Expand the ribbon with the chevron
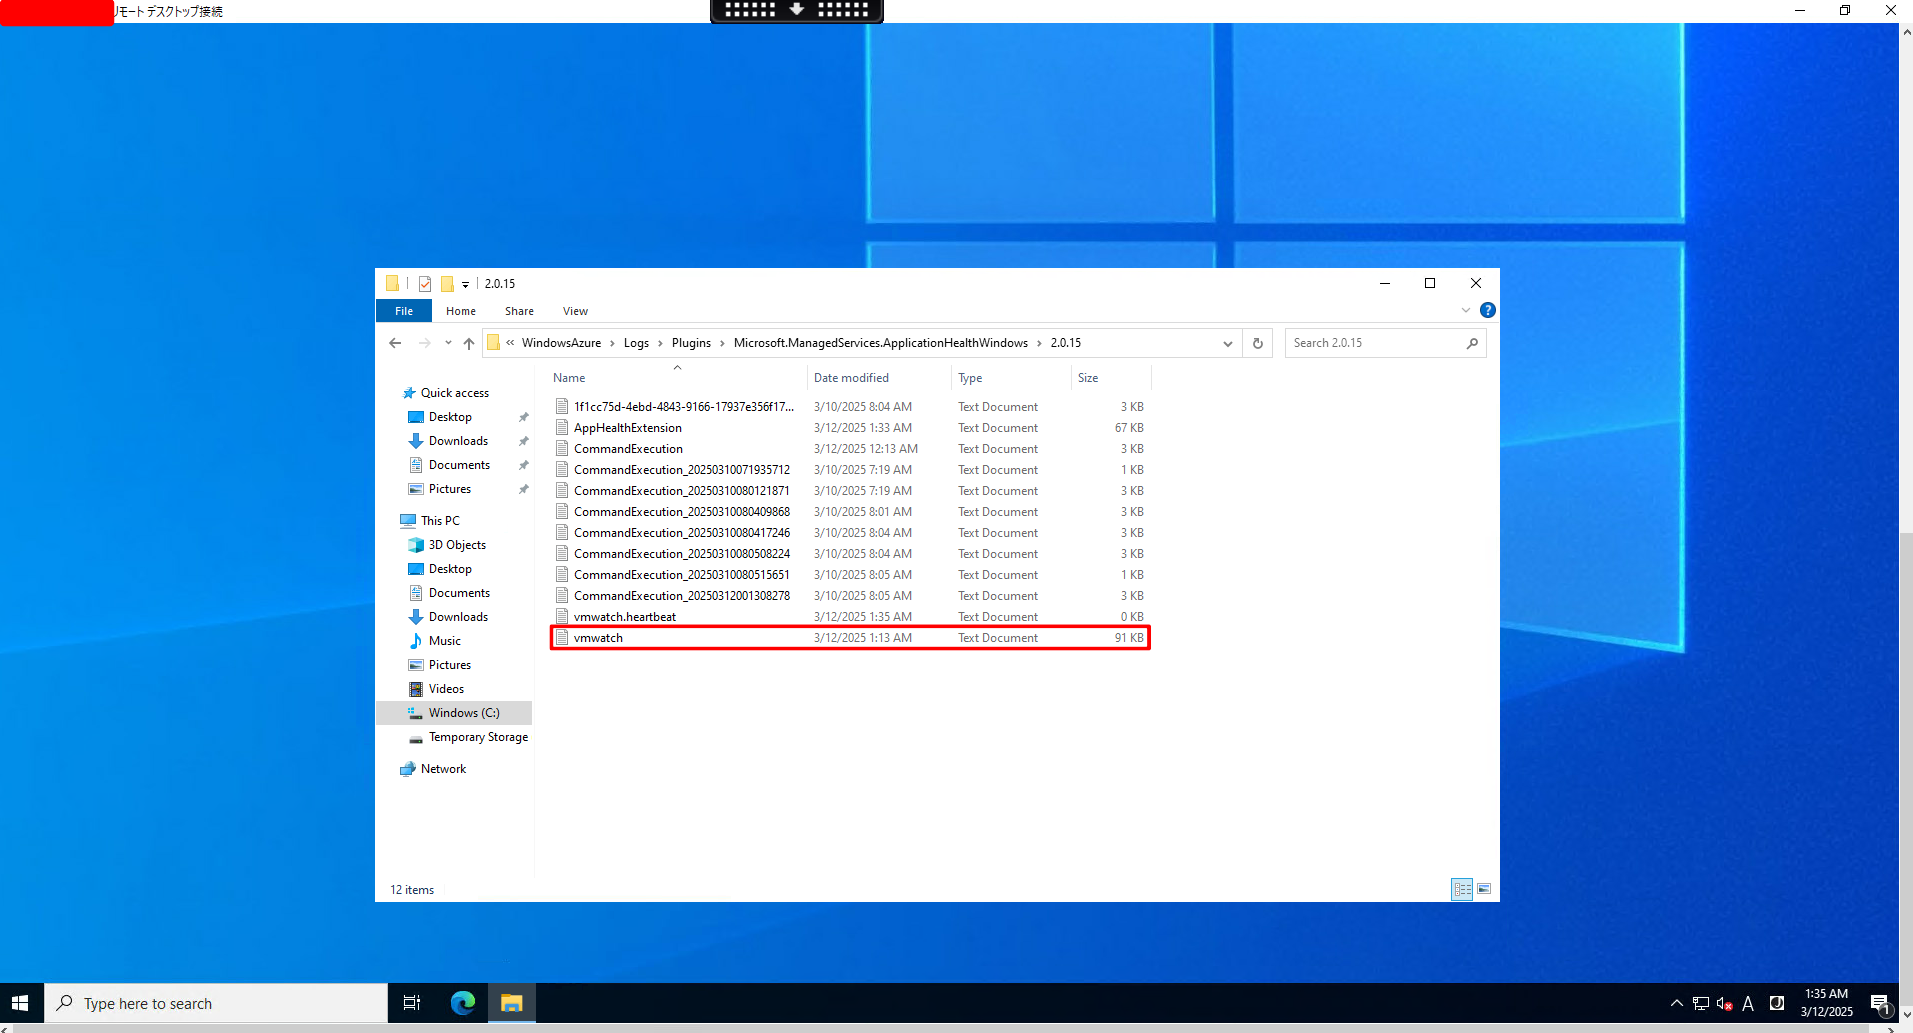The image size is (1913, 1033). 1466,310
